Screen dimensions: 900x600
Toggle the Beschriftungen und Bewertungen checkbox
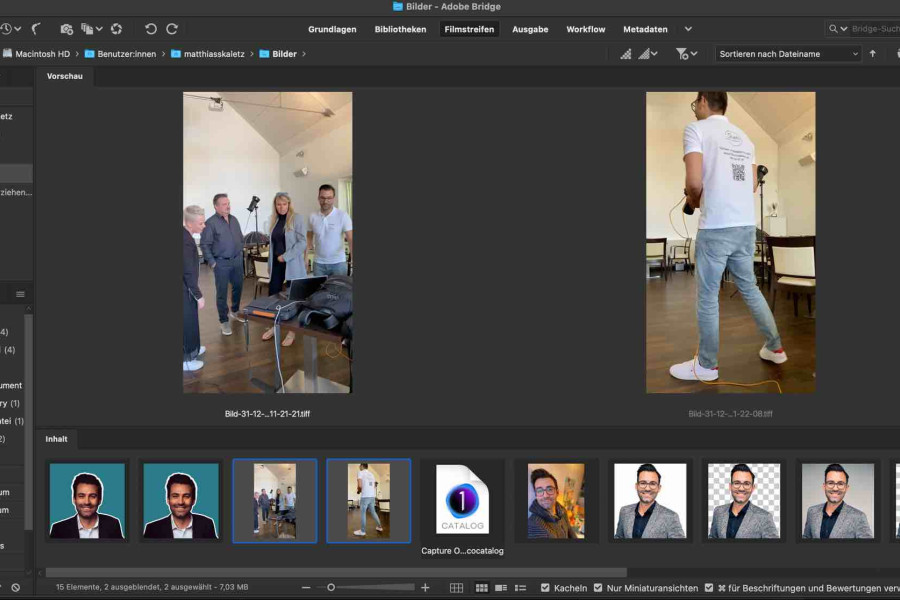(709, 588)
